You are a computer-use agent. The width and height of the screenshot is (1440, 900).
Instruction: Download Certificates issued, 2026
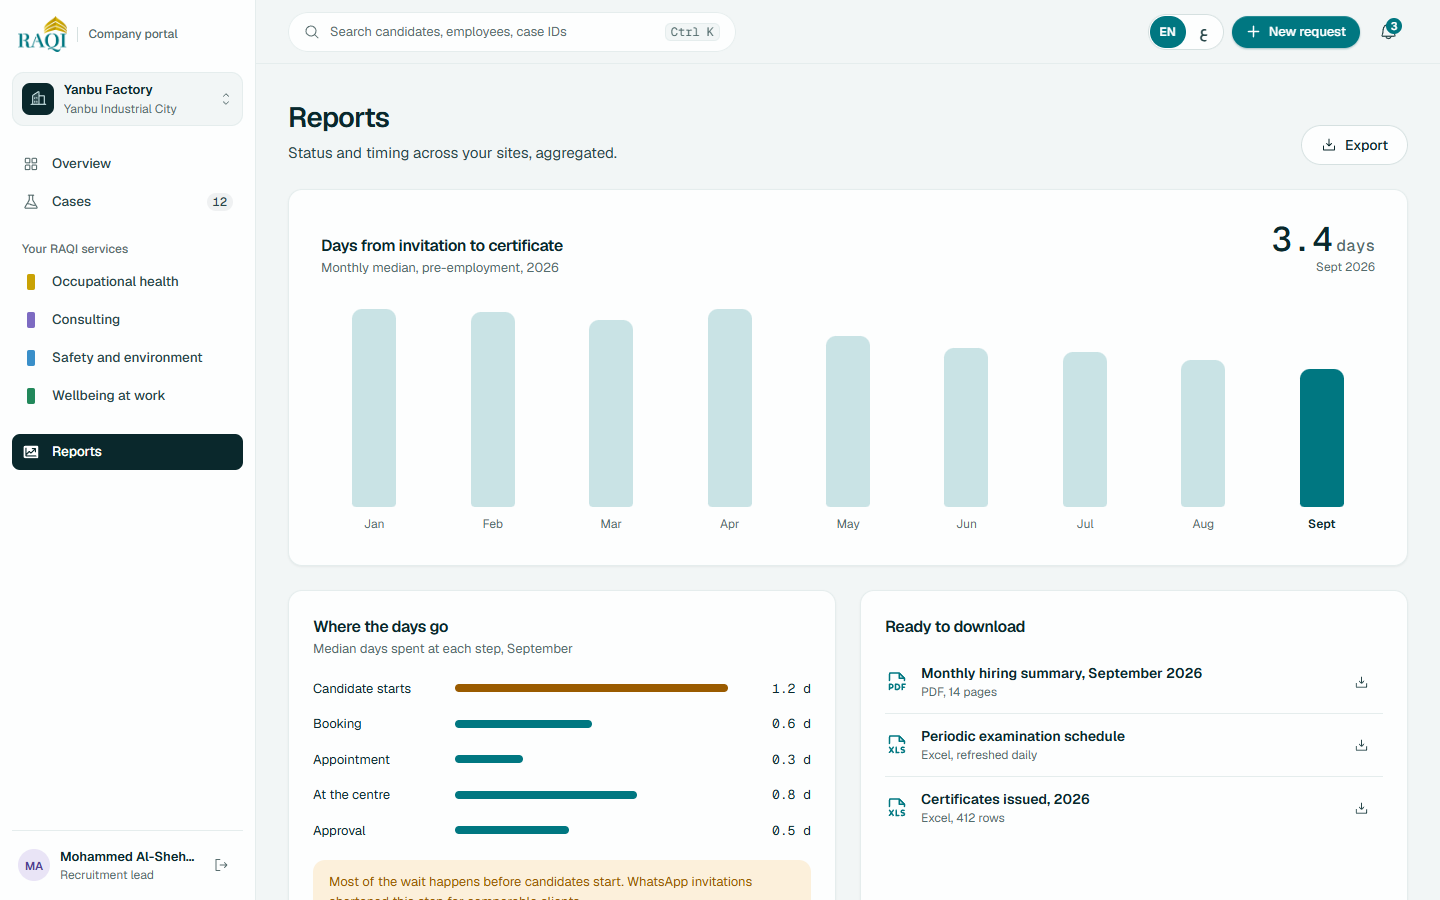coord(1361,808)
